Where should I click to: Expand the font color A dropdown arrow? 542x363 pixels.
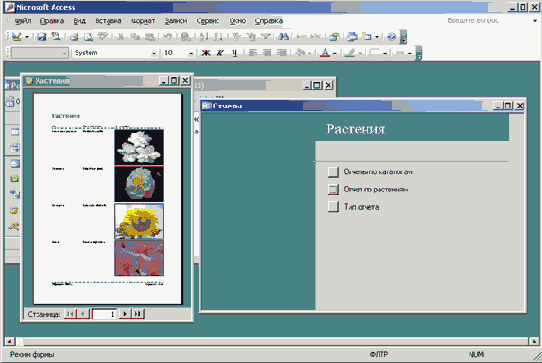point(335,53)
